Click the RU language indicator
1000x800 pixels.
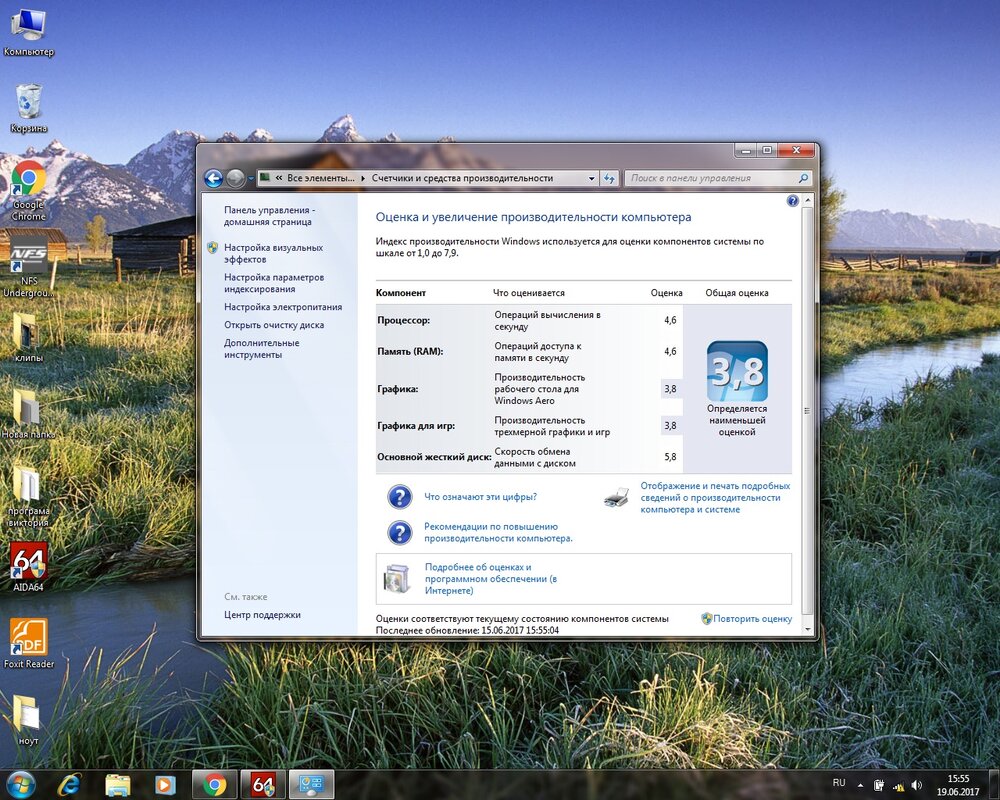(x=838, y=782)
